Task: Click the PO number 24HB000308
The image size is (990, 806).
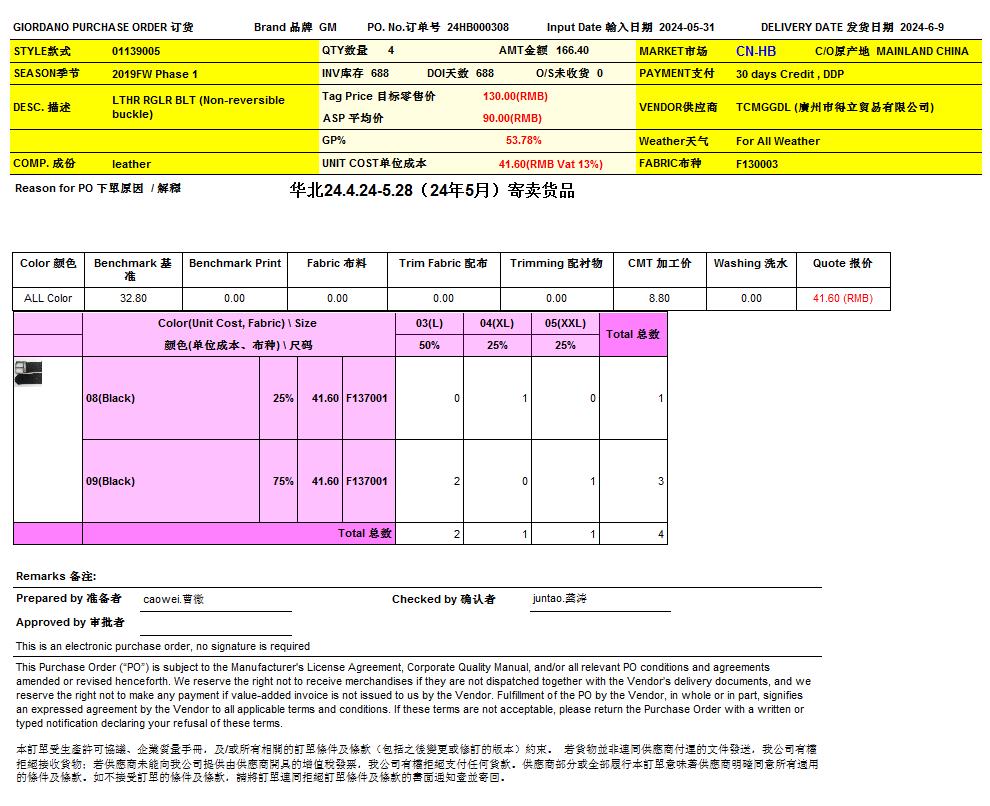Action: click(x=477, y=28)
